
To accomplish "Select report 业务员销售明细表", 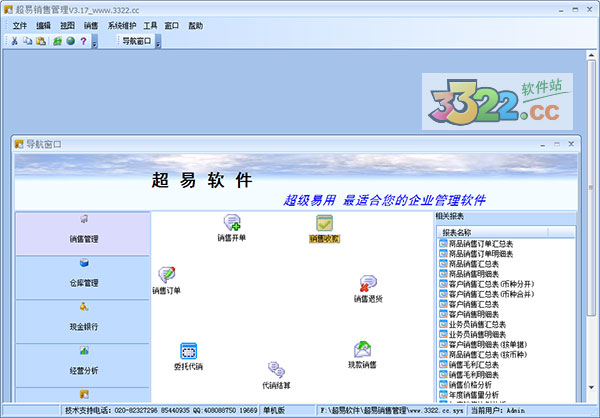I will (472, 334).
